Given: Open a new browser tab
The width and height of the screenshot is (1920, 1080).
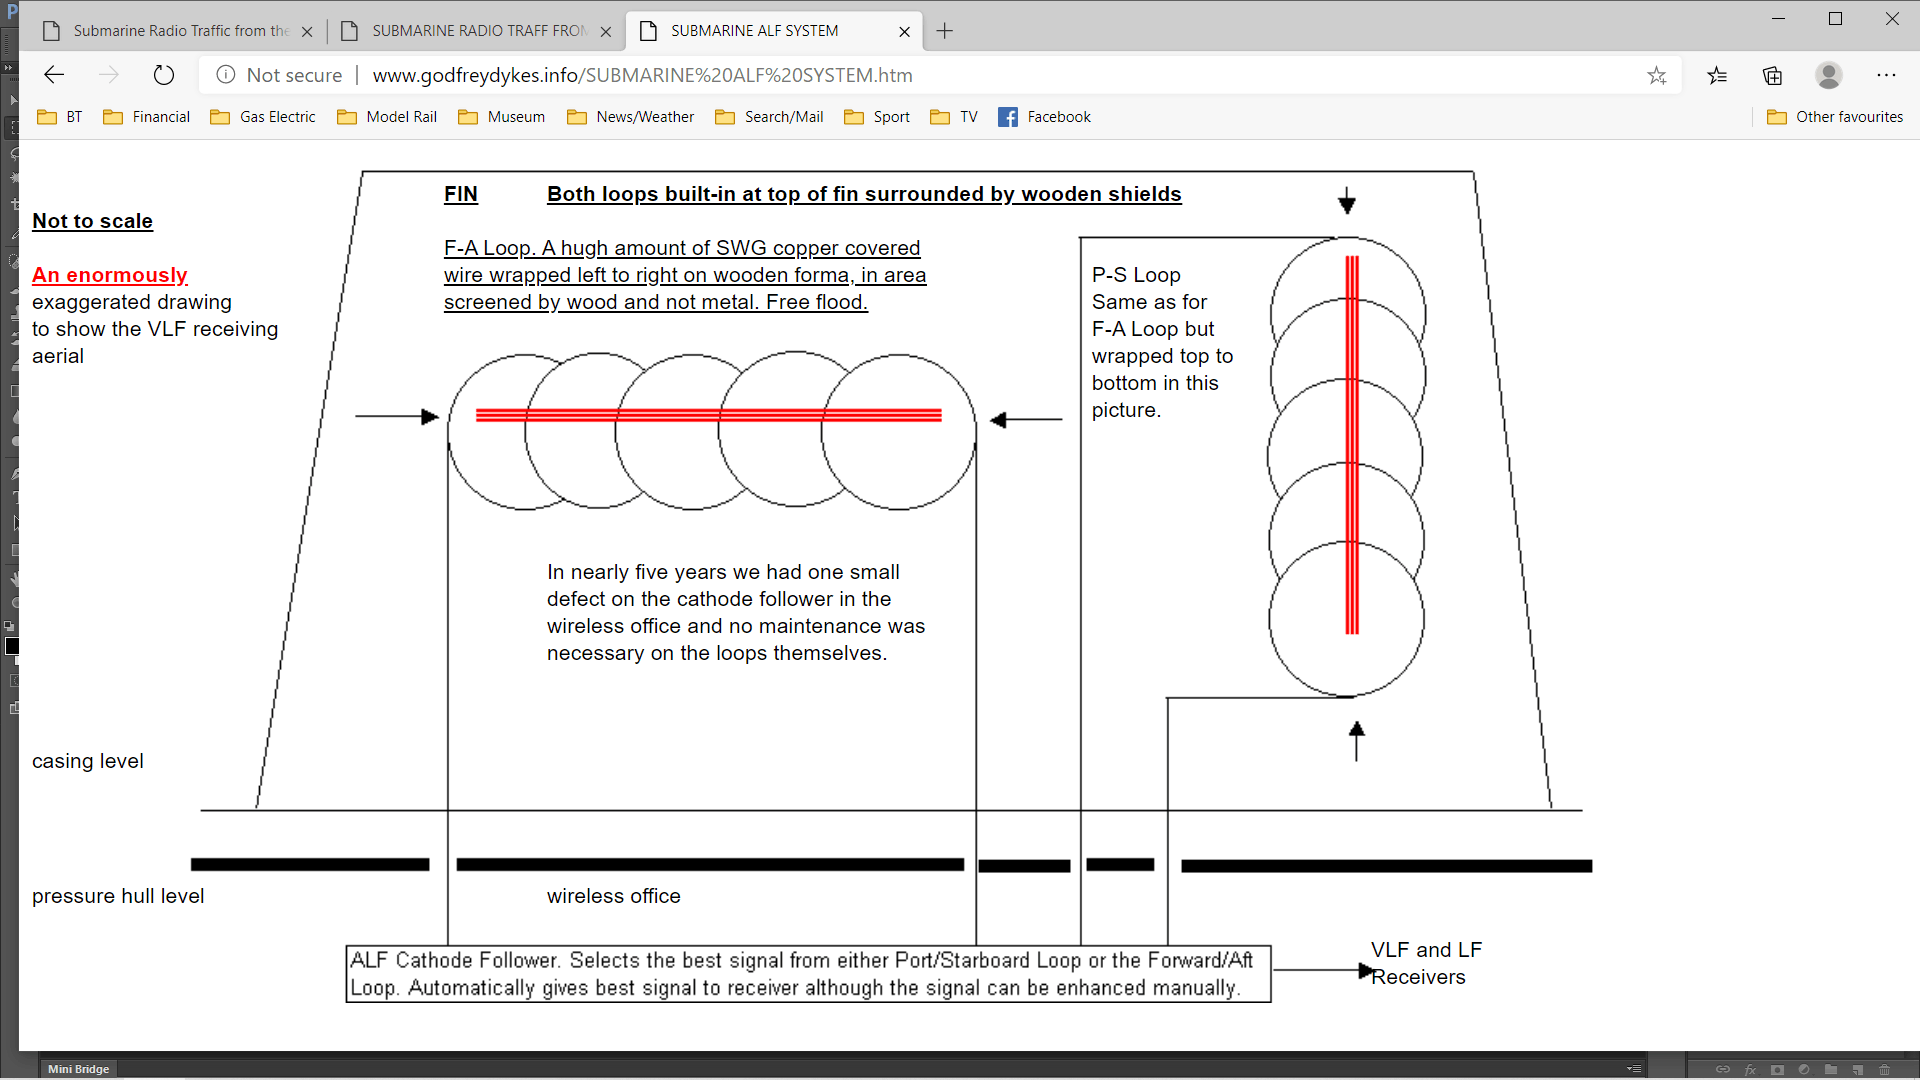Looking at the screenshot, I should tap(944, 31).
